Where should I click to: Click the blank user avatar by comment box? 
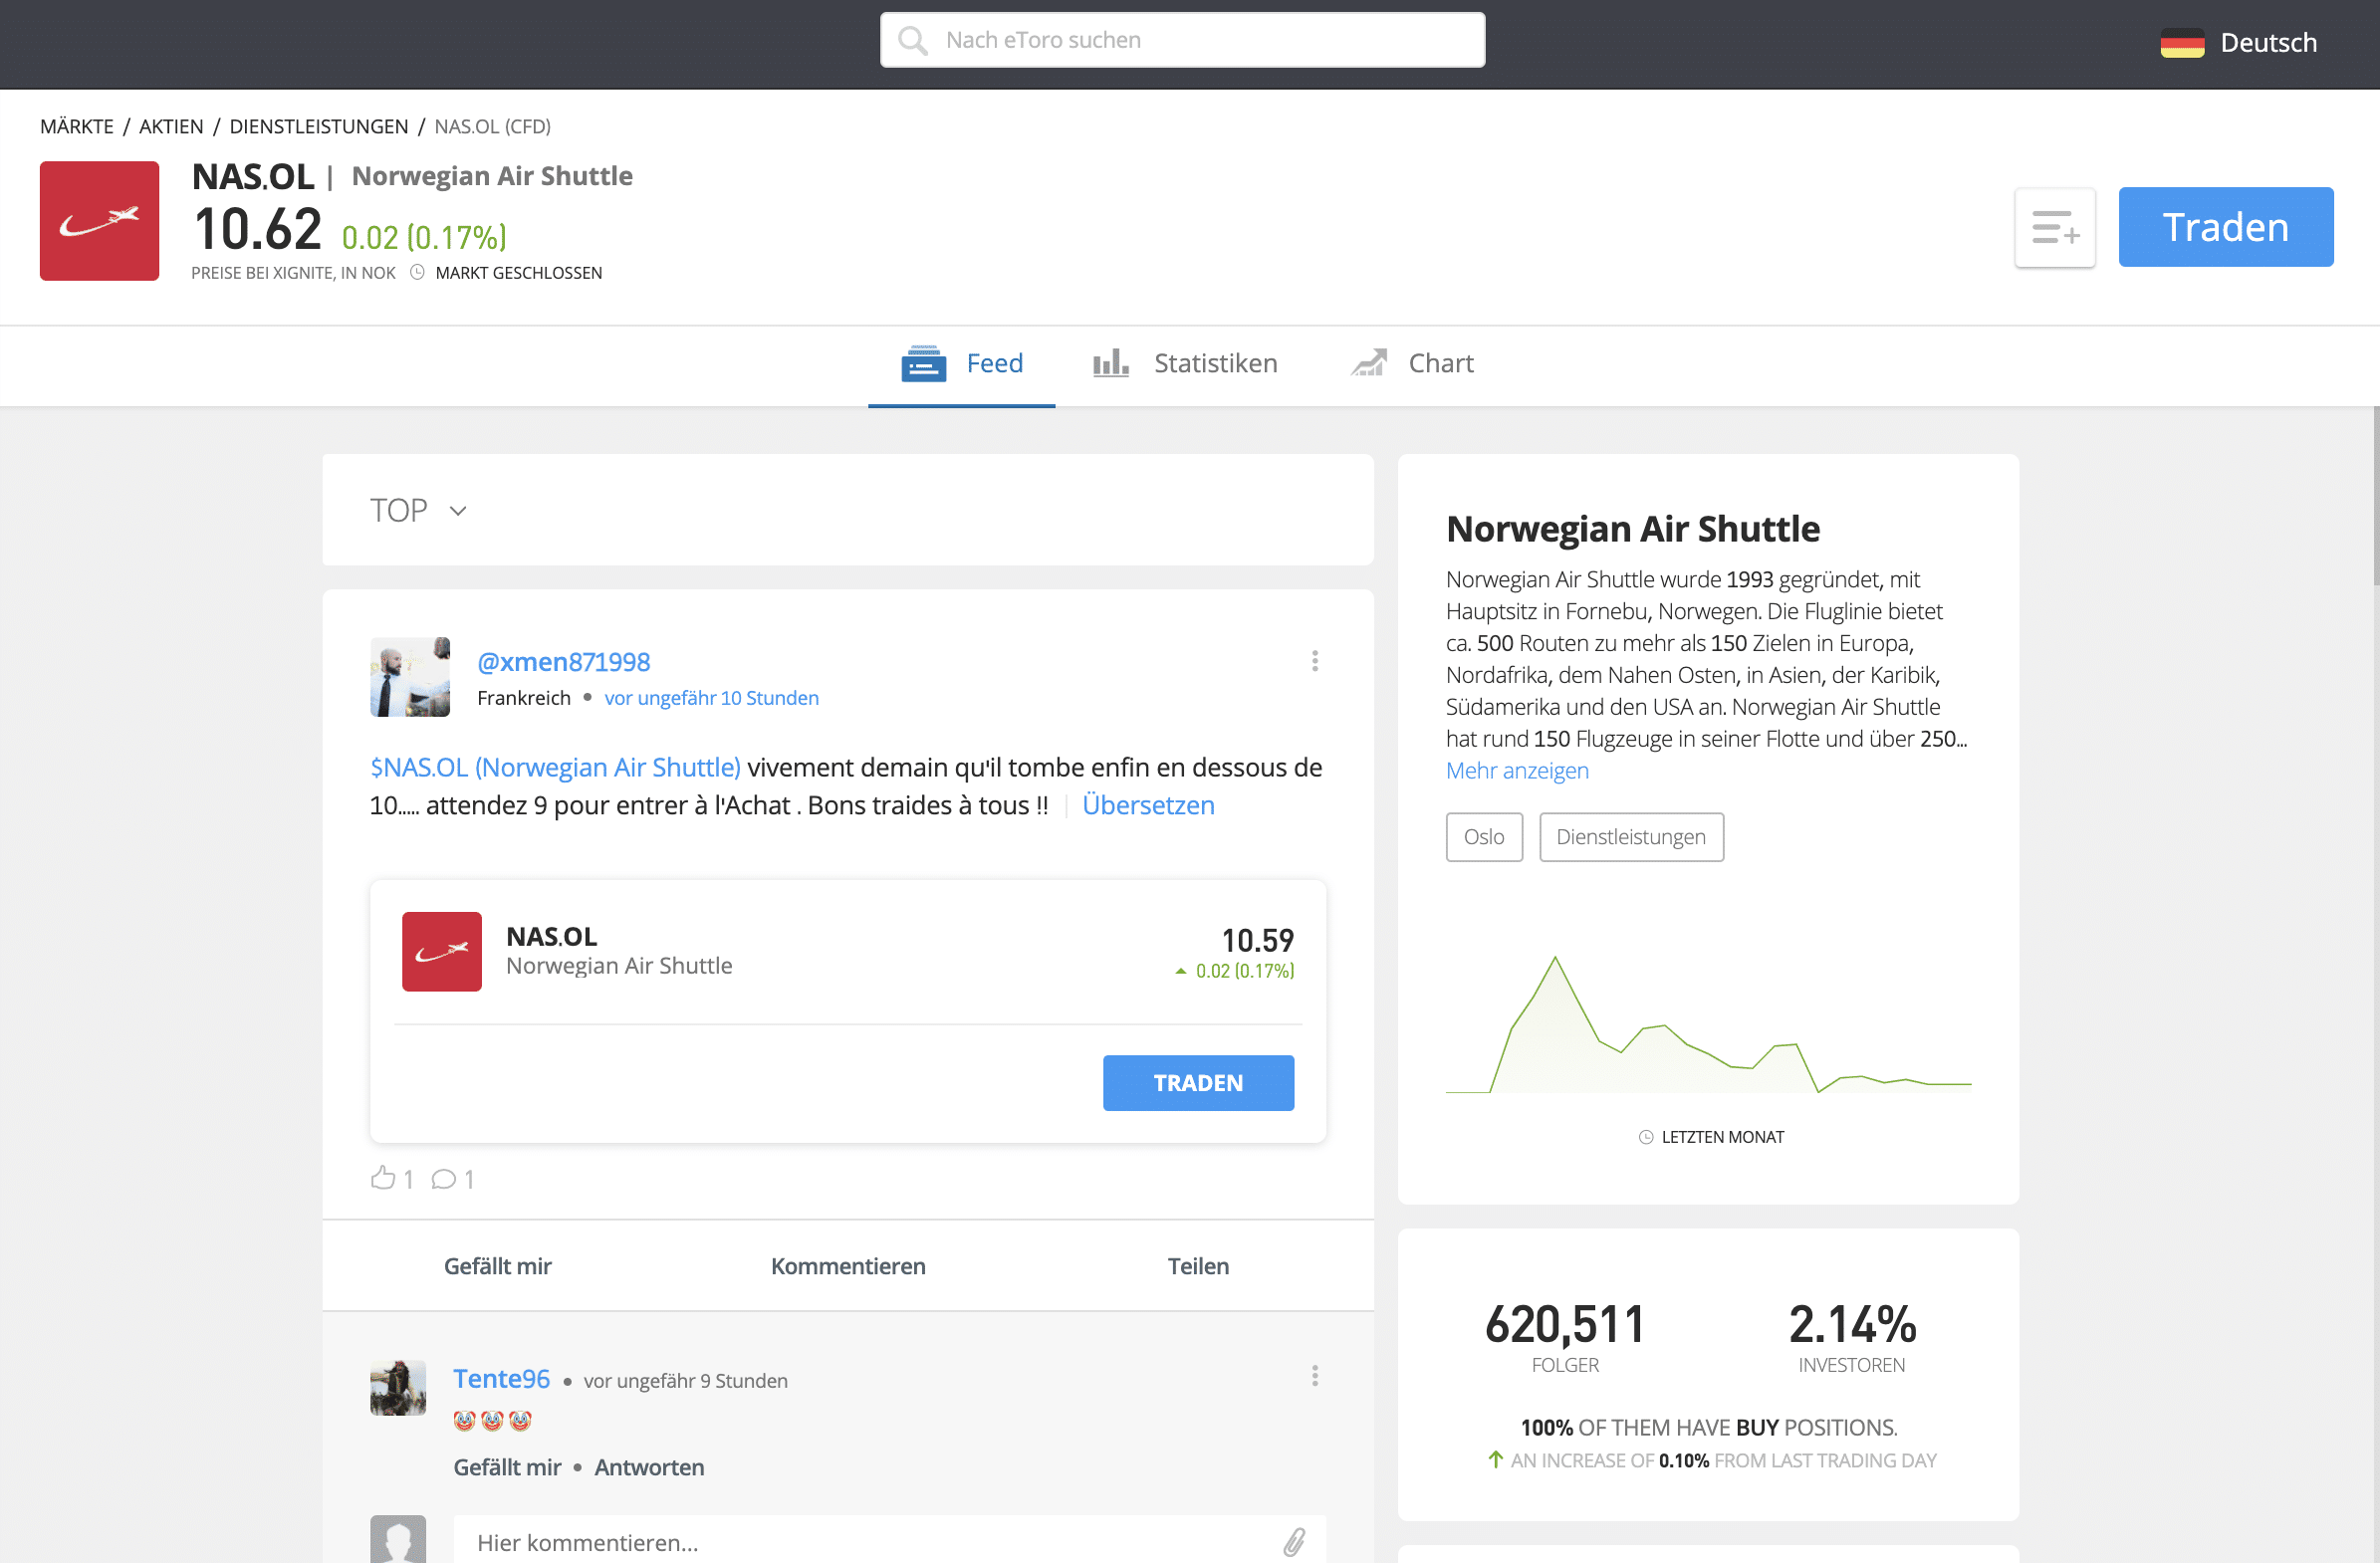point(398,1540)
